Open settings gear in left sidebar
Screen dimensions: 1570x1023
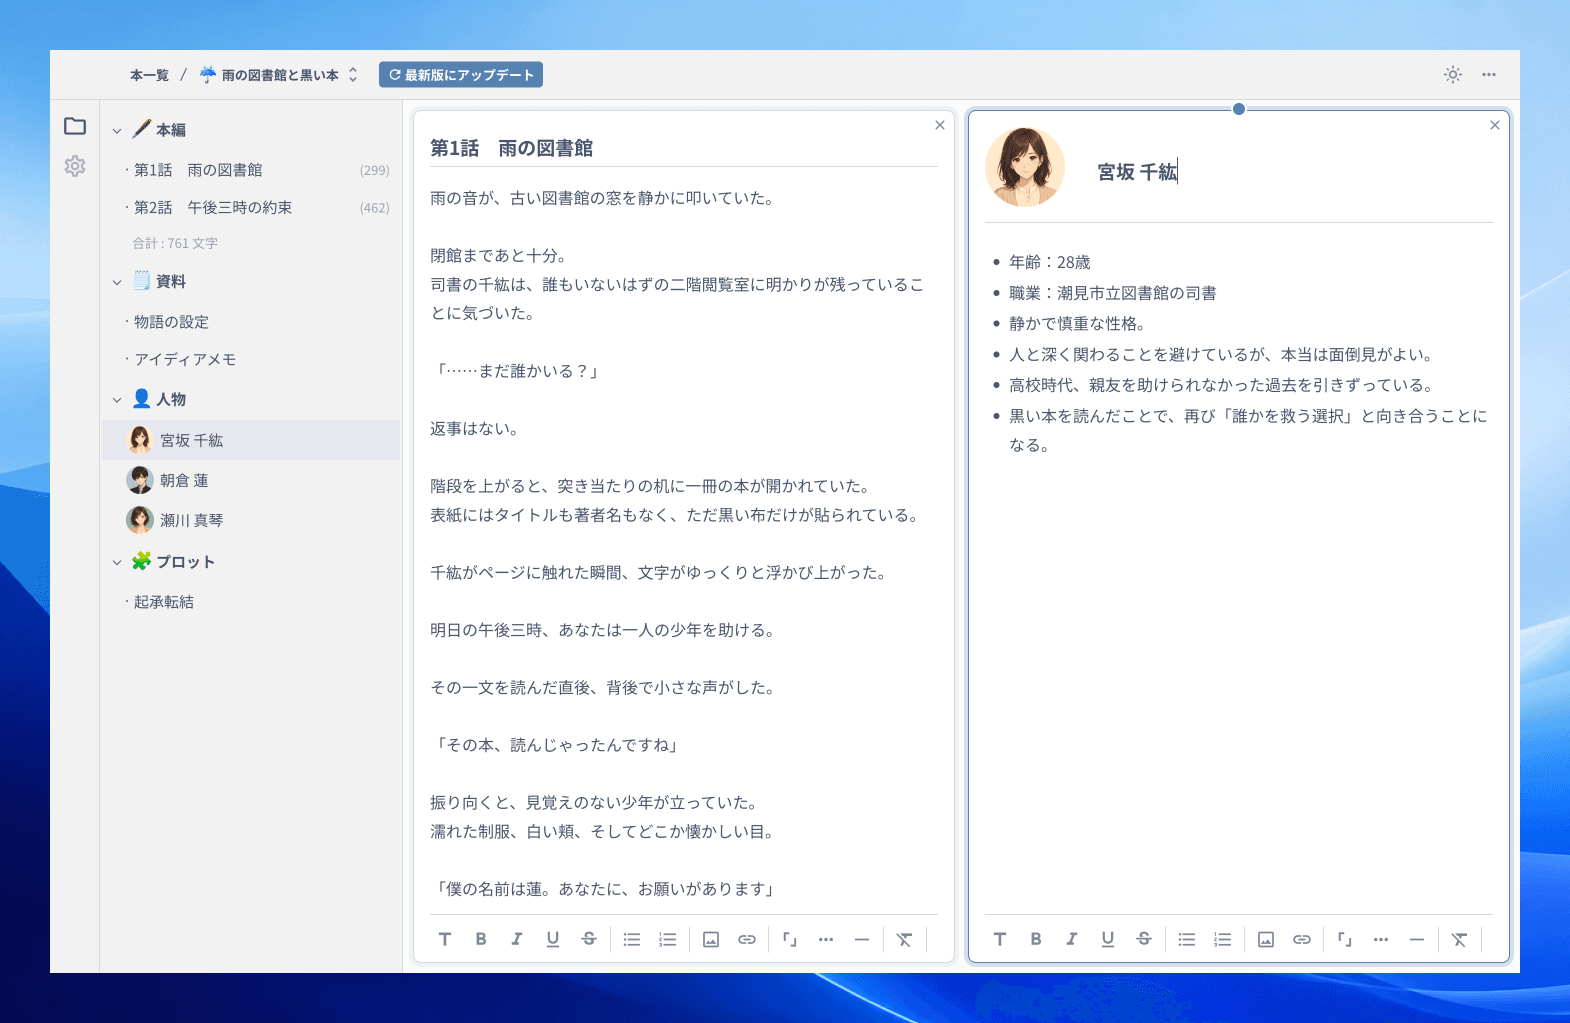(x=75, y=166)
